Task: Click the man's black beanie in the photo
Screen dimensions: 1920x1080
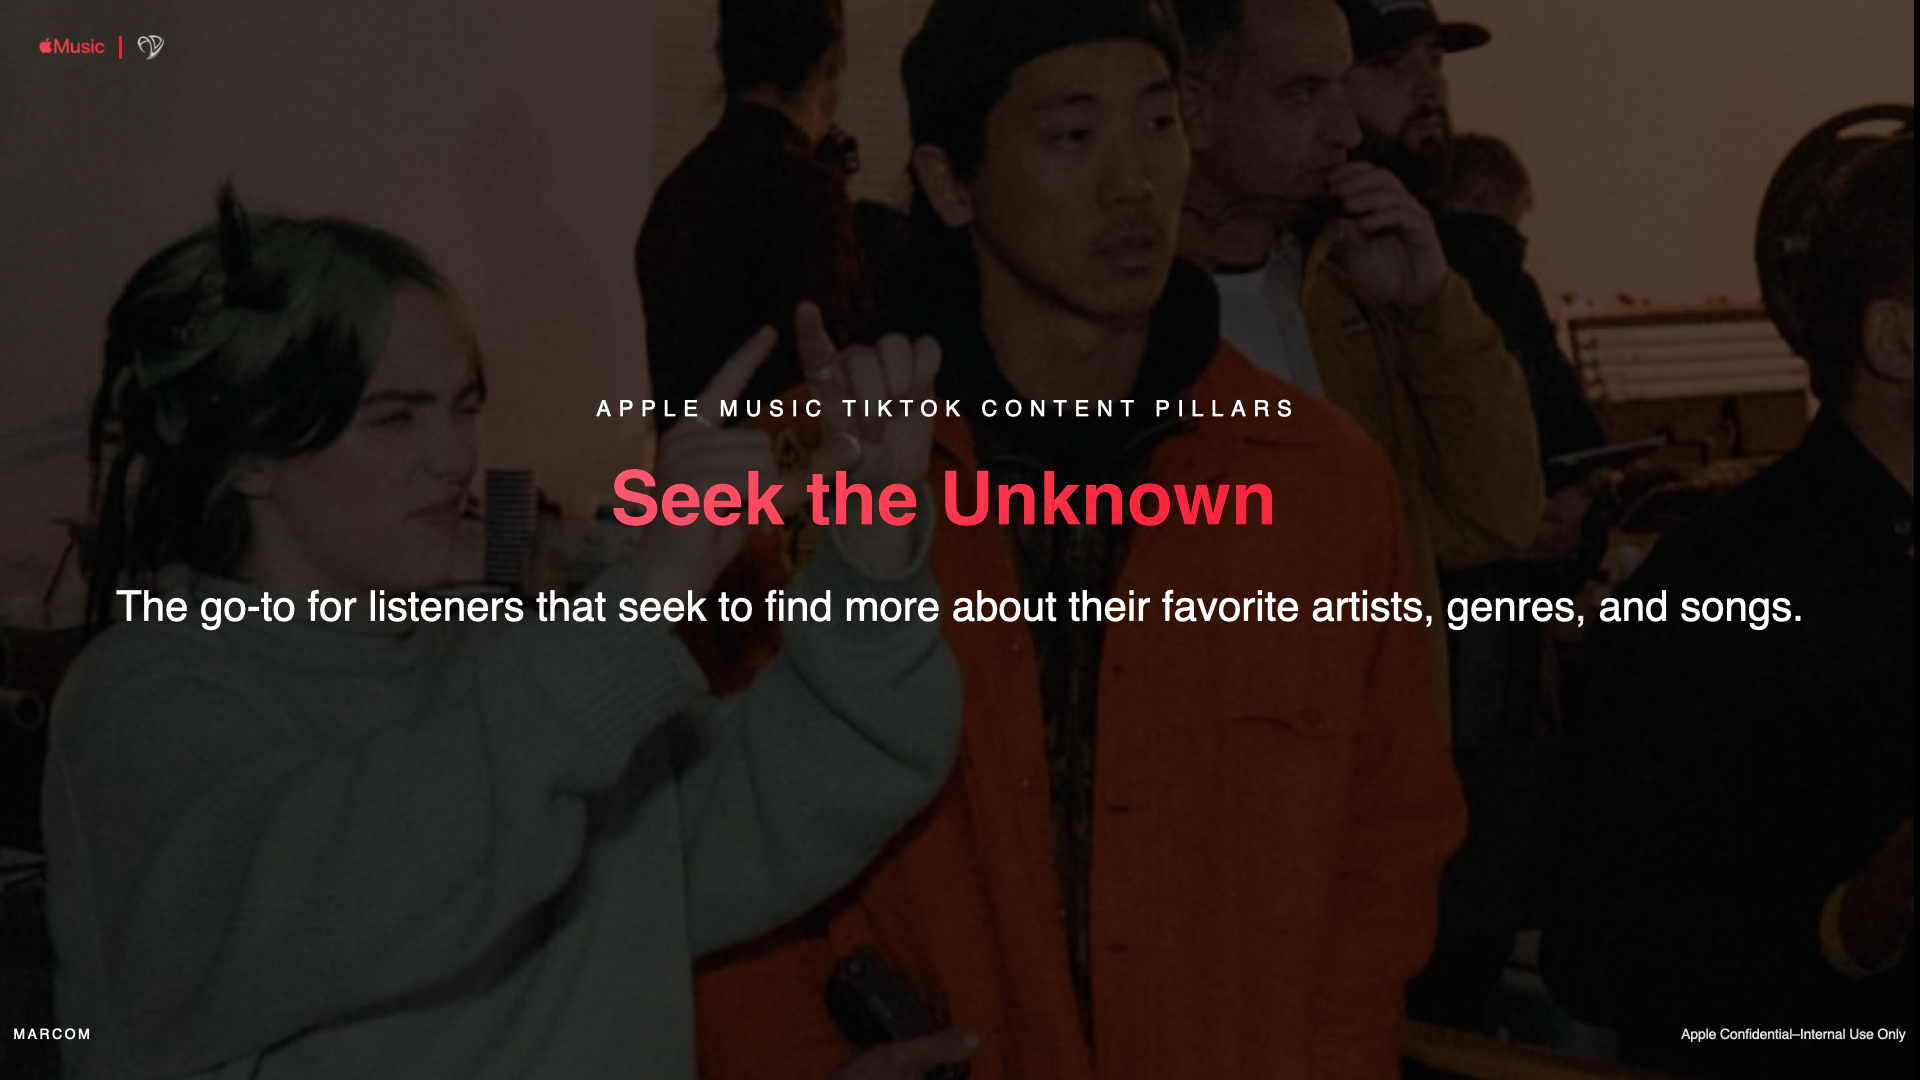Action: tap(1040, 70)
